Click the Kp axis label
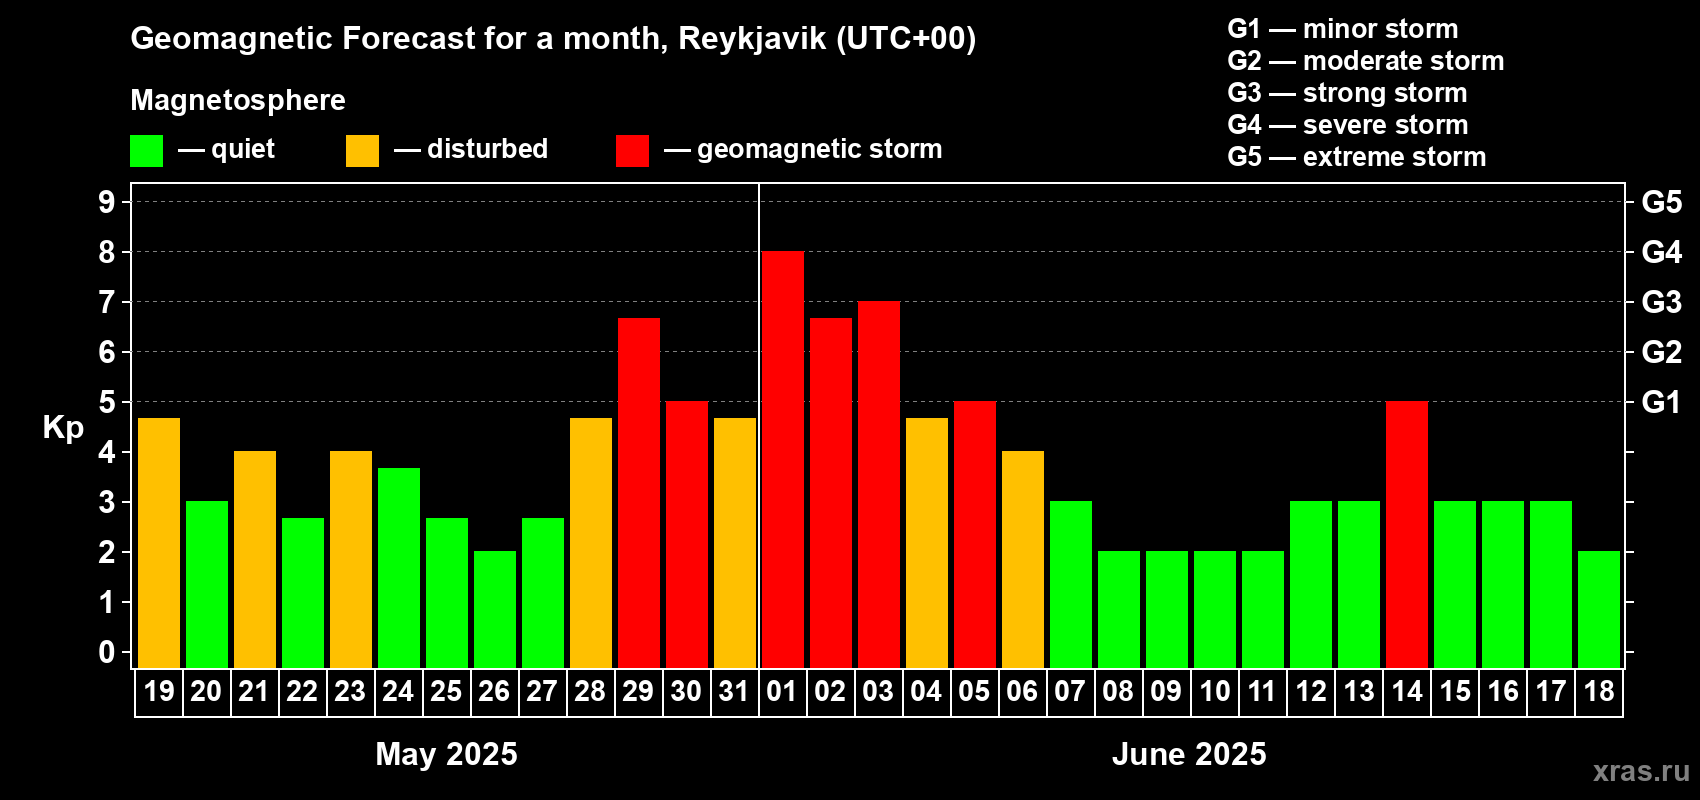Viewport: 1700px width, 800px height. [63, 428]
